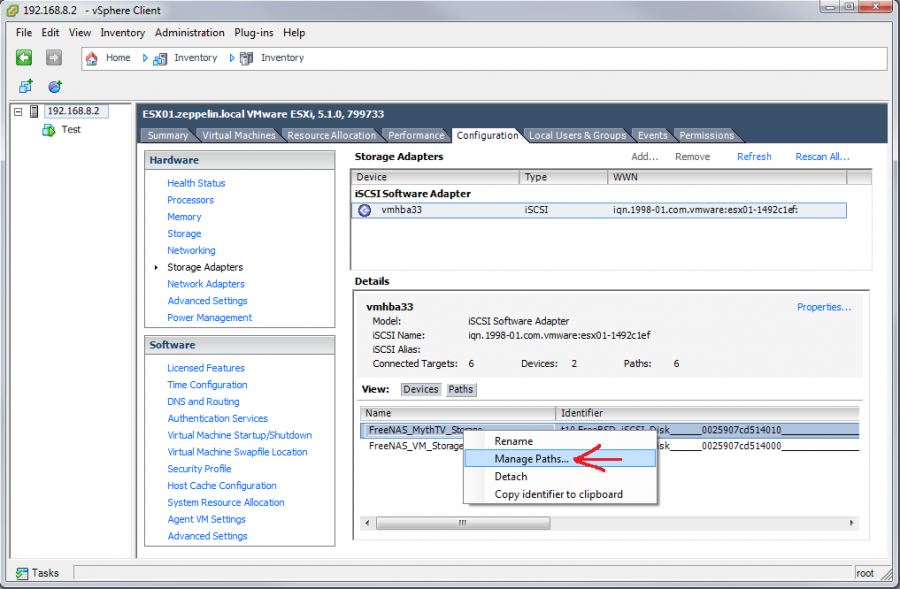Click the New Virtual Machine toolbar icon
The width and height of the screenshot is (900, 589).
[x=26, y=86]
